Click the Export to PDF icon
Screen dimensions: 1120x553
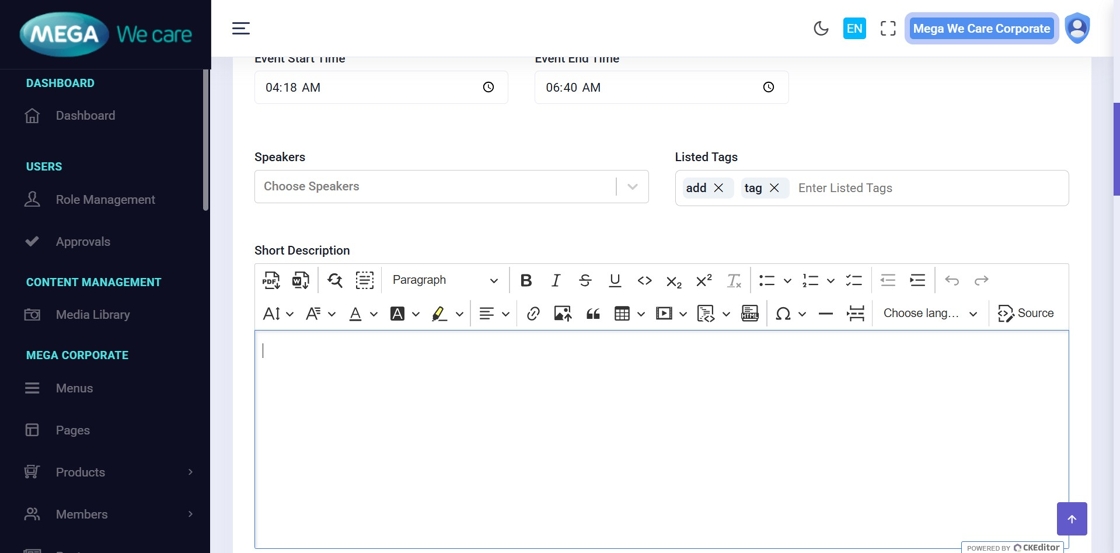(x=271, y=281)
